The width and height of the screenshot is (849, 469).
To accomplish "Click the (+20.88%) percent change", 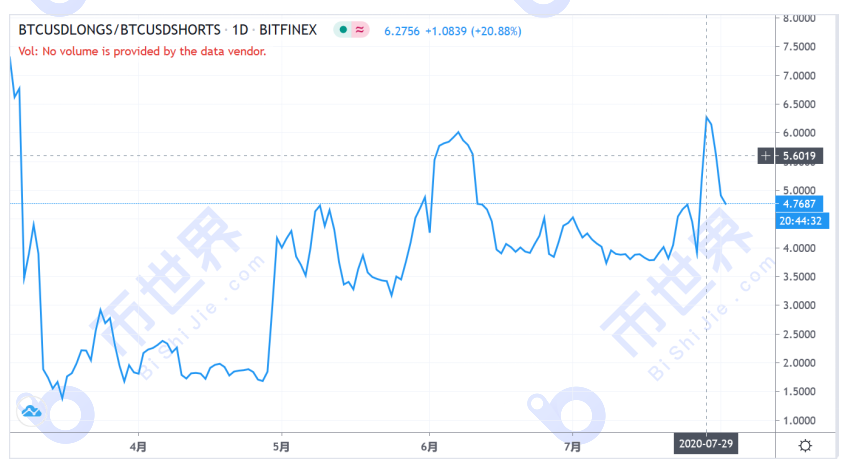I will tap(496, 31).
